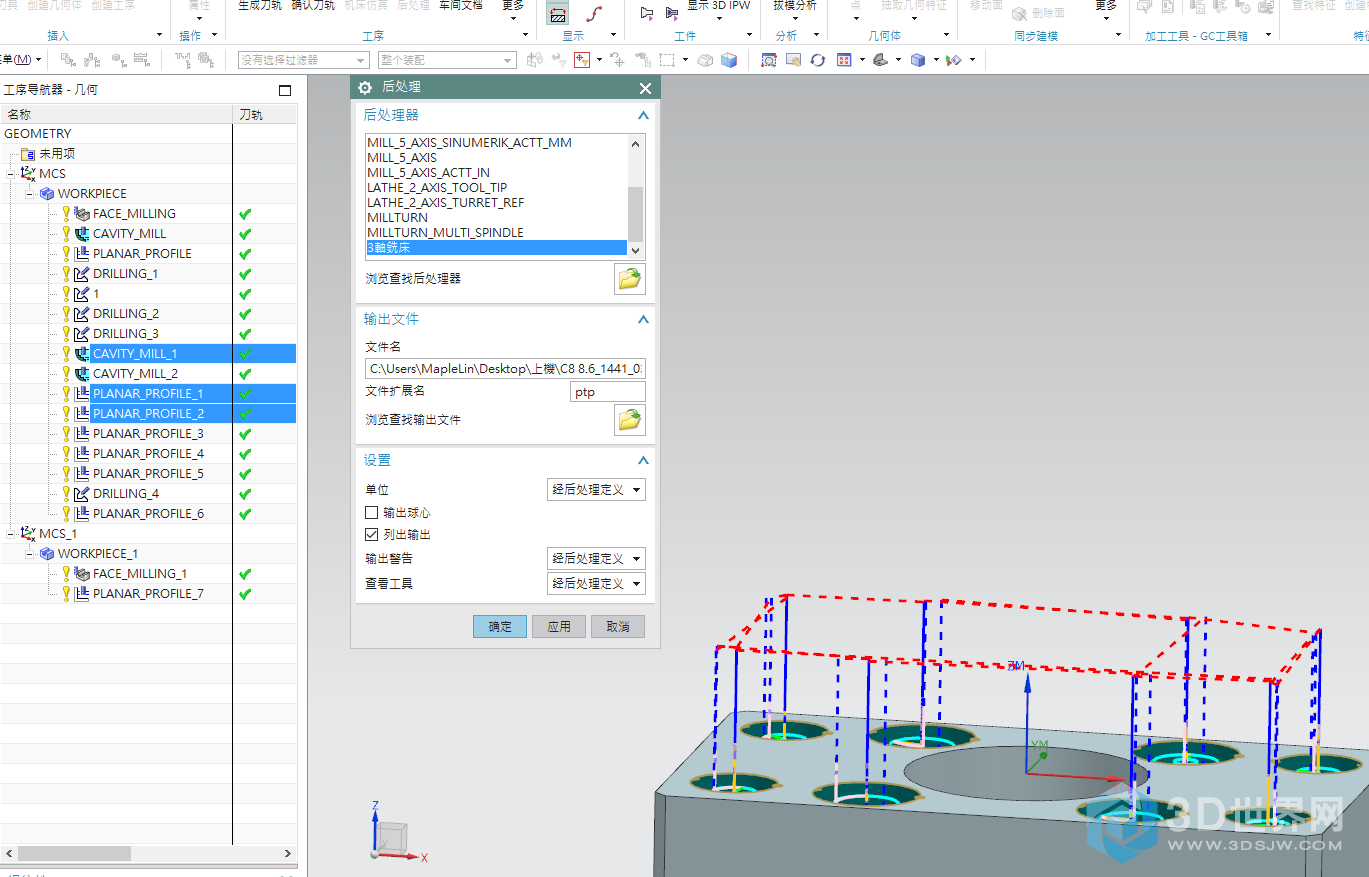The height and width of the screenshot is (877, 1369).
Task: Click the 确认刀轨 ribbon command
Action: coord(313,6)
